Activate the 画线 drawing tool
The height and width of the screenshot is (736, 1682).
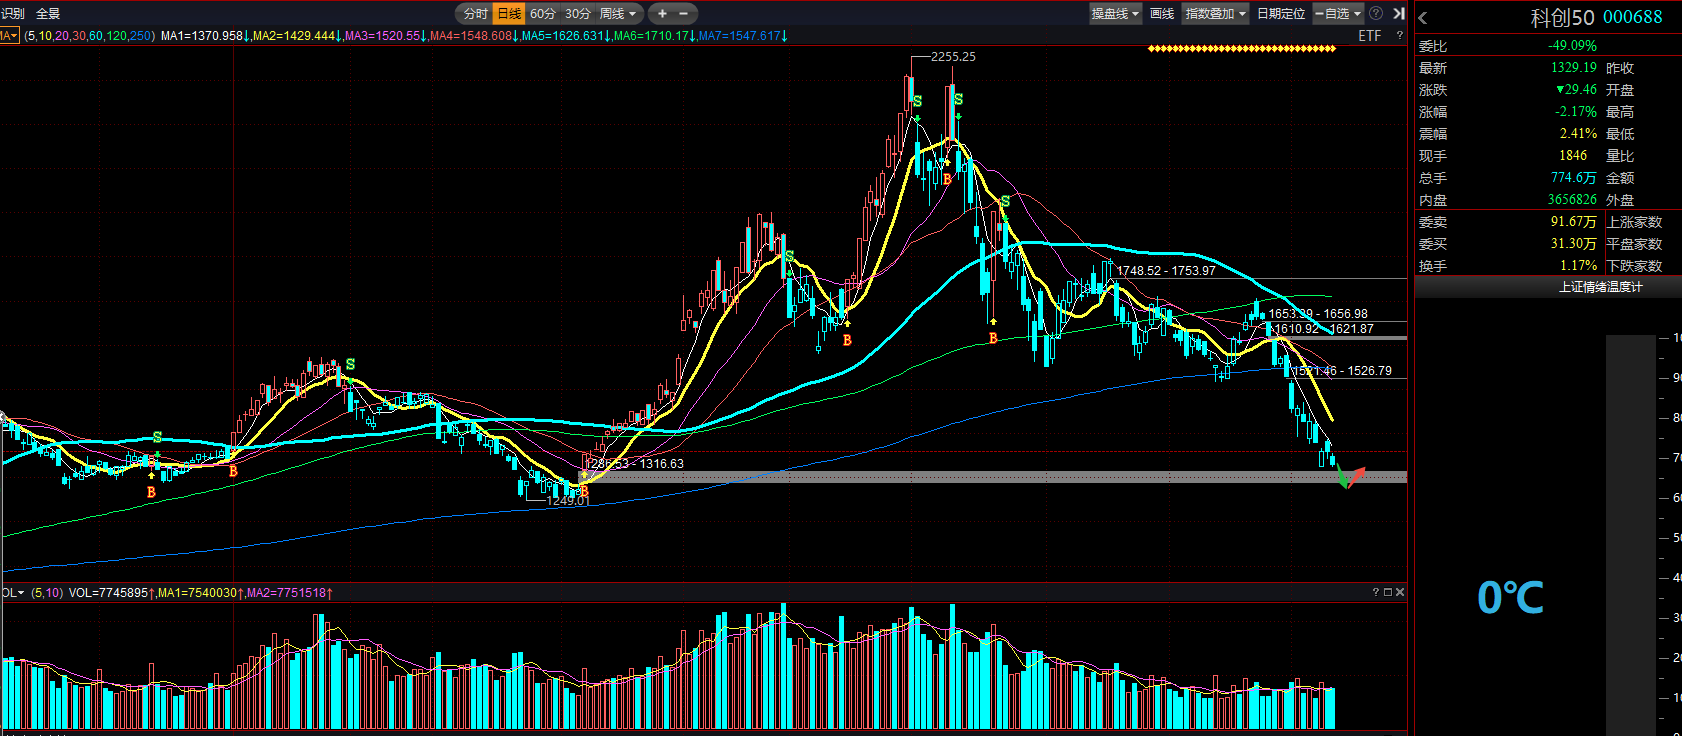pyautogui.click(x=1162, y=14)
